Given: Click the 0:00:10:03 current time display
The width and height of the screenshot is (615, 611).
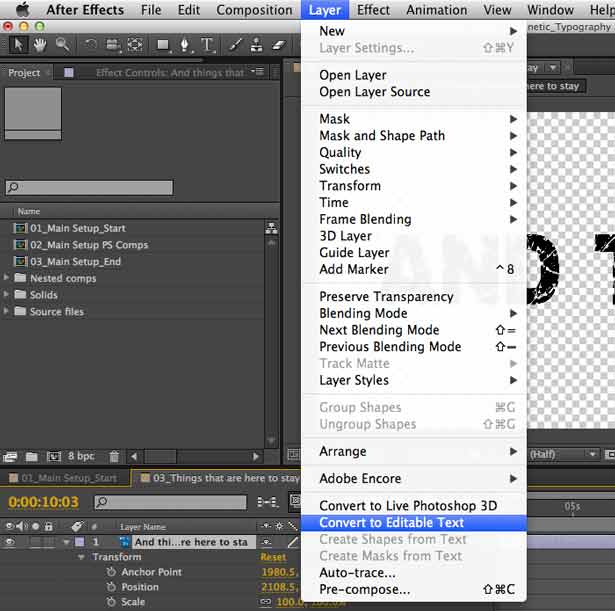Looking at the screenshot, I should (x=44, y=502).
